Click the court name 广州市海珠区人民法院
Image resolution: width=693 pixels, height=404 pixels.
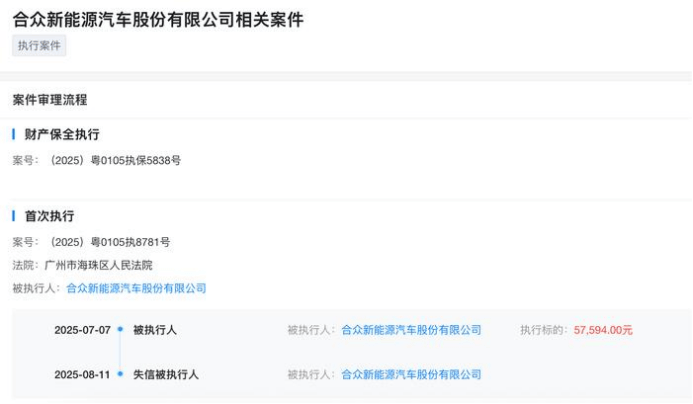pyautogui.click(x=98, y=265)
